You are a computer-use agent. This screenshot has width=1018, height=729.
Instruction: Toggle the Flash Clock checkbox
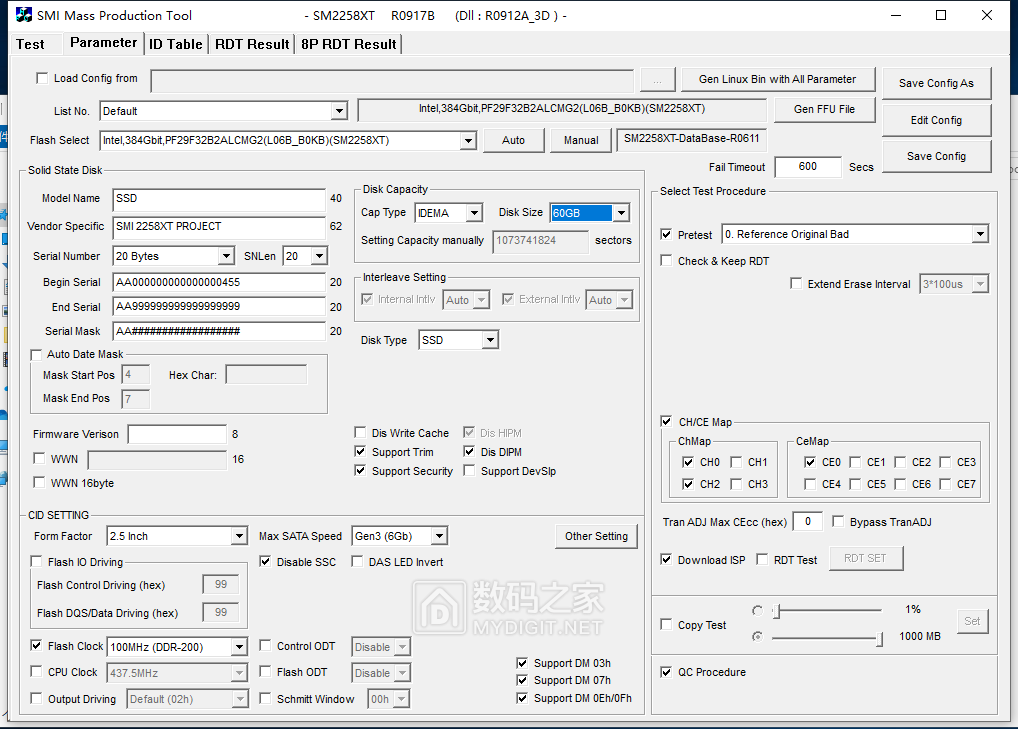(x=36, y=646)
